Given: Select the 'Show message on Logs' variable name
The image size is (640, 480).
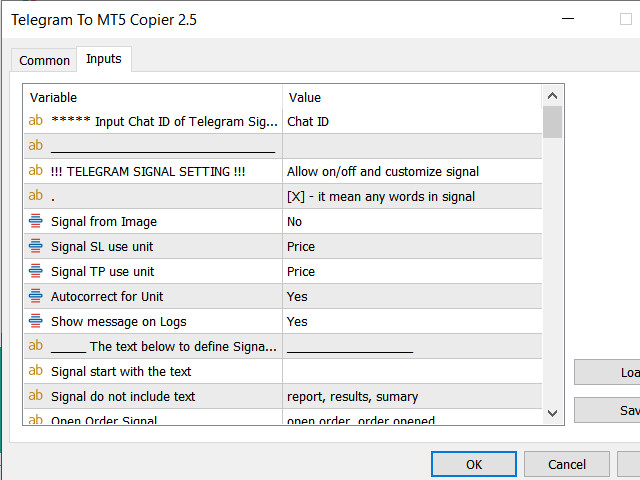Looking at the screenshot, I should 118,322.
